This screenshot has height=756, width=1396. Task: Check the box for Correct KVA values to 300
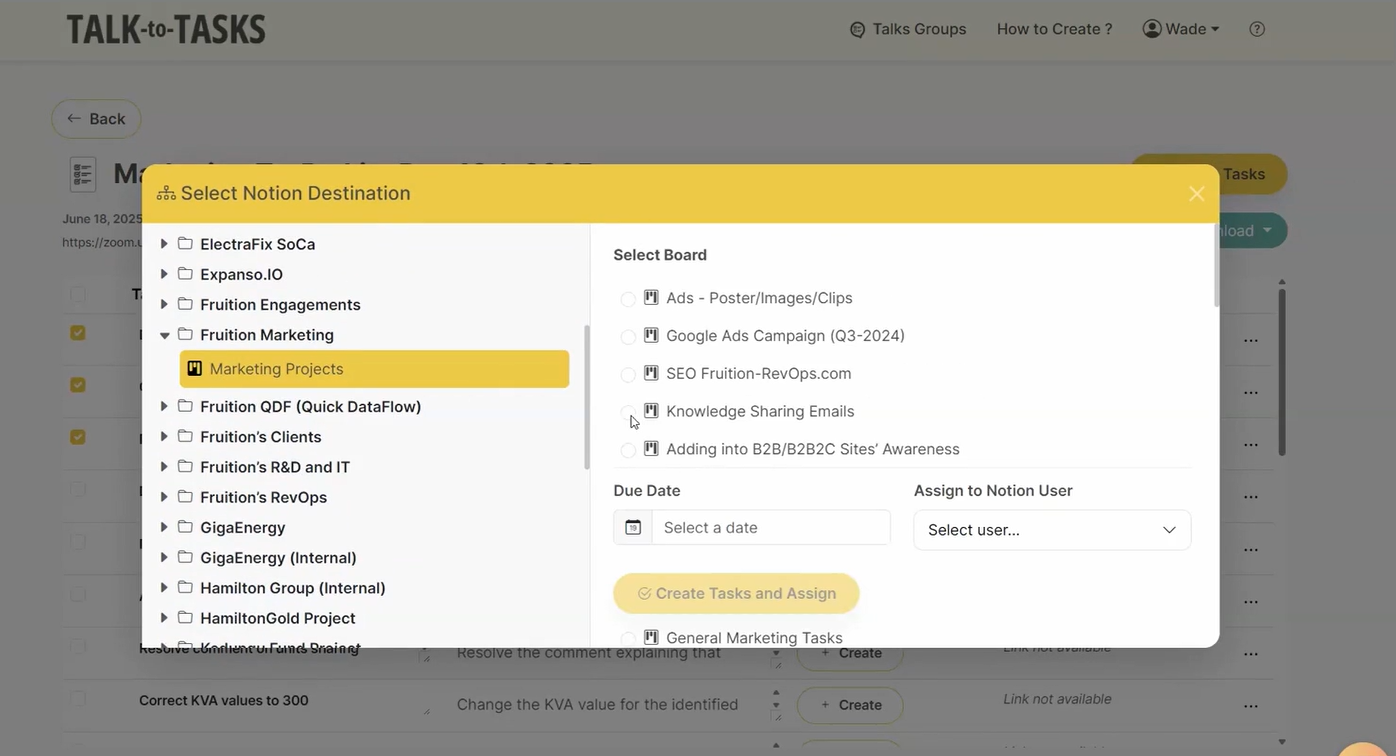tap(78, 699)
